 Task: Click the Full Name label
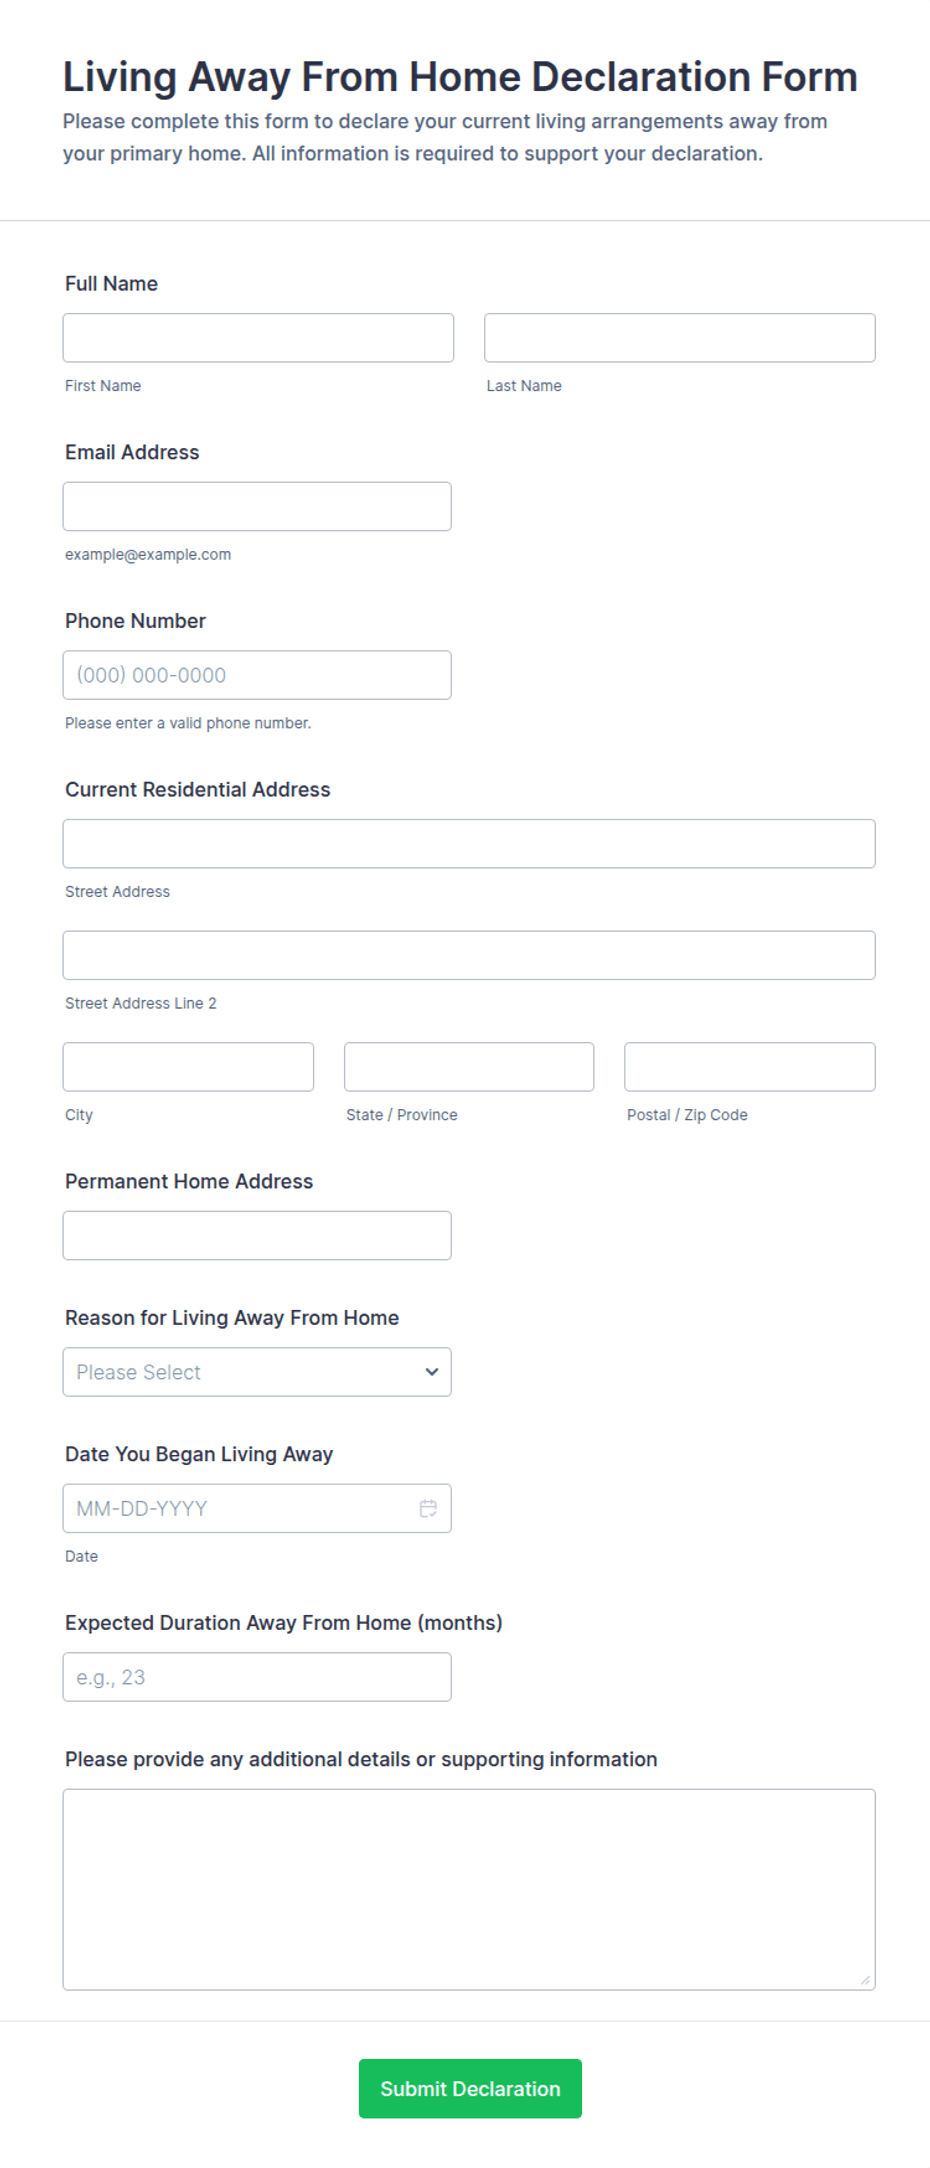point(111,284)
